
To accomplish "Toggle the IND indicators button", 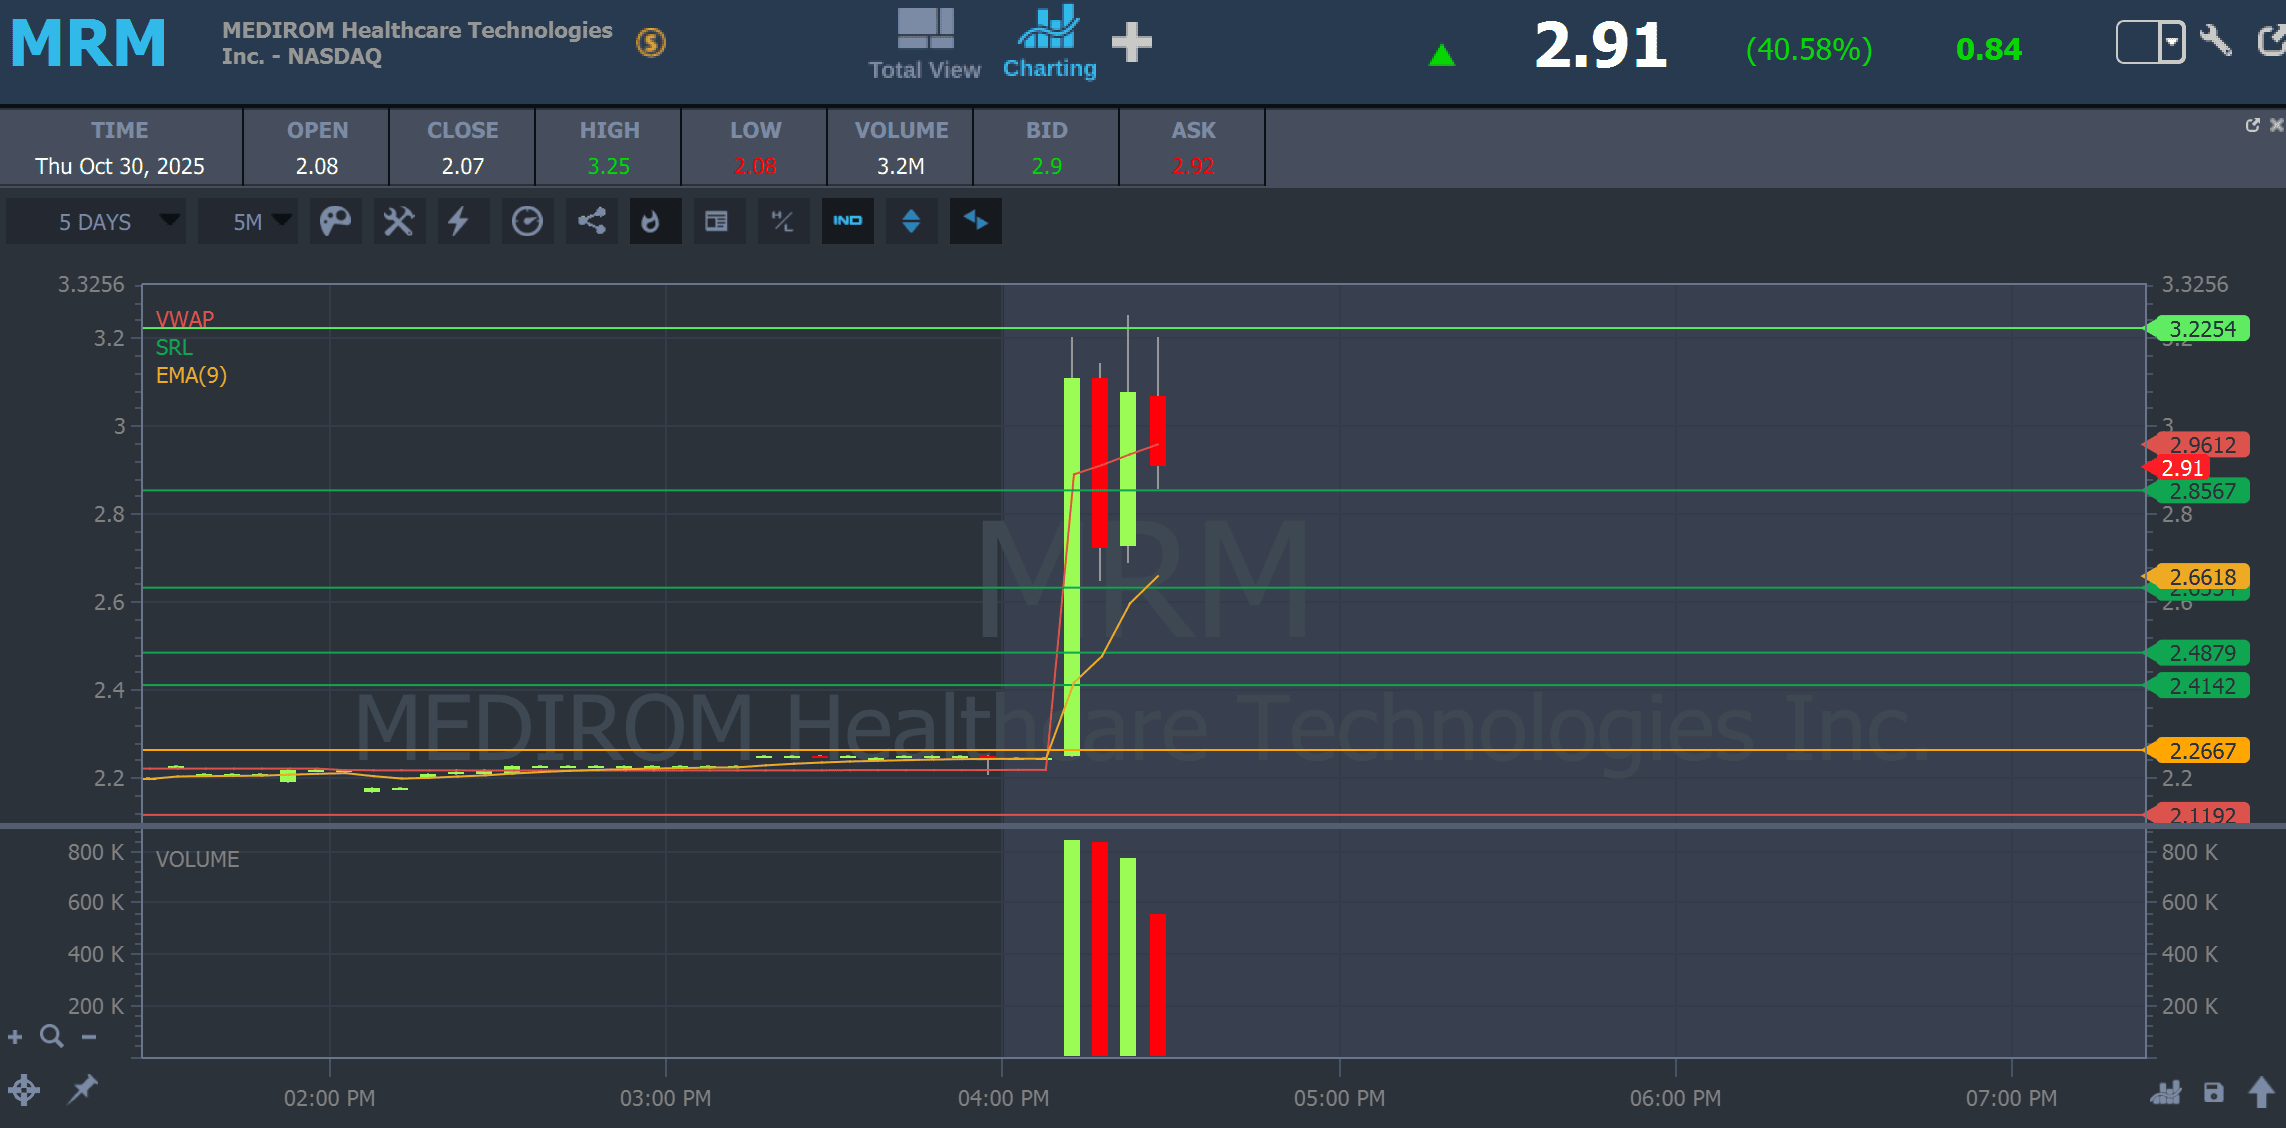I will (847, 221).
